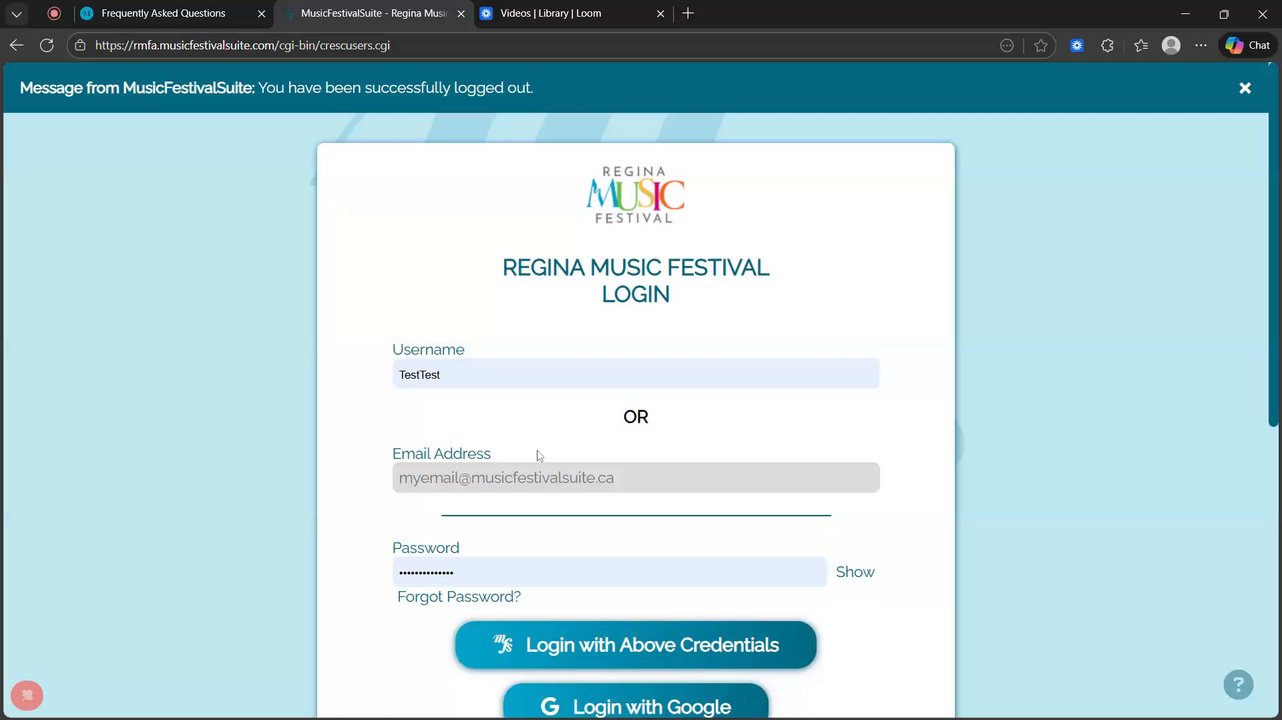This screenshot has height=720, width=1282.
Task: Restore down the browser window
Action: point(1224,14)
